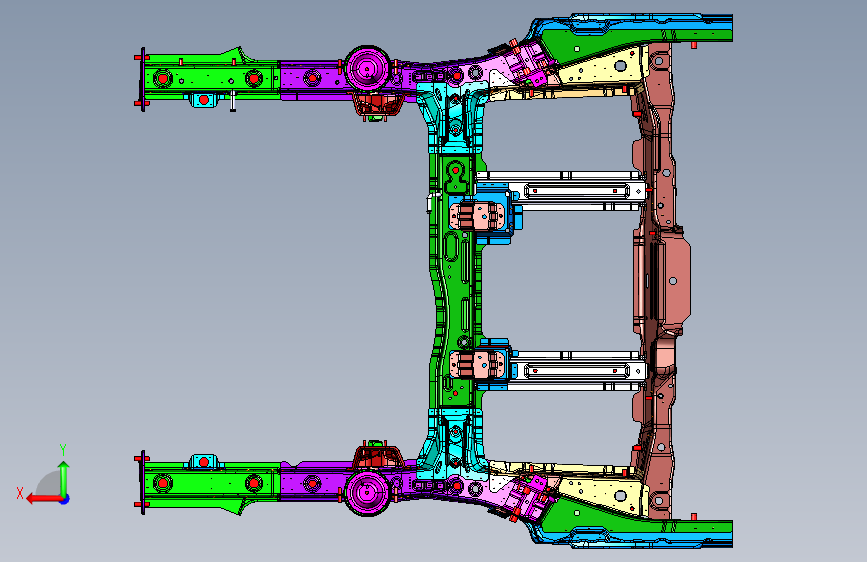Viewport: 867px width, 562px height.
Task: Click the "X" label on the axis triad
Action: click(x=20, y=493)
